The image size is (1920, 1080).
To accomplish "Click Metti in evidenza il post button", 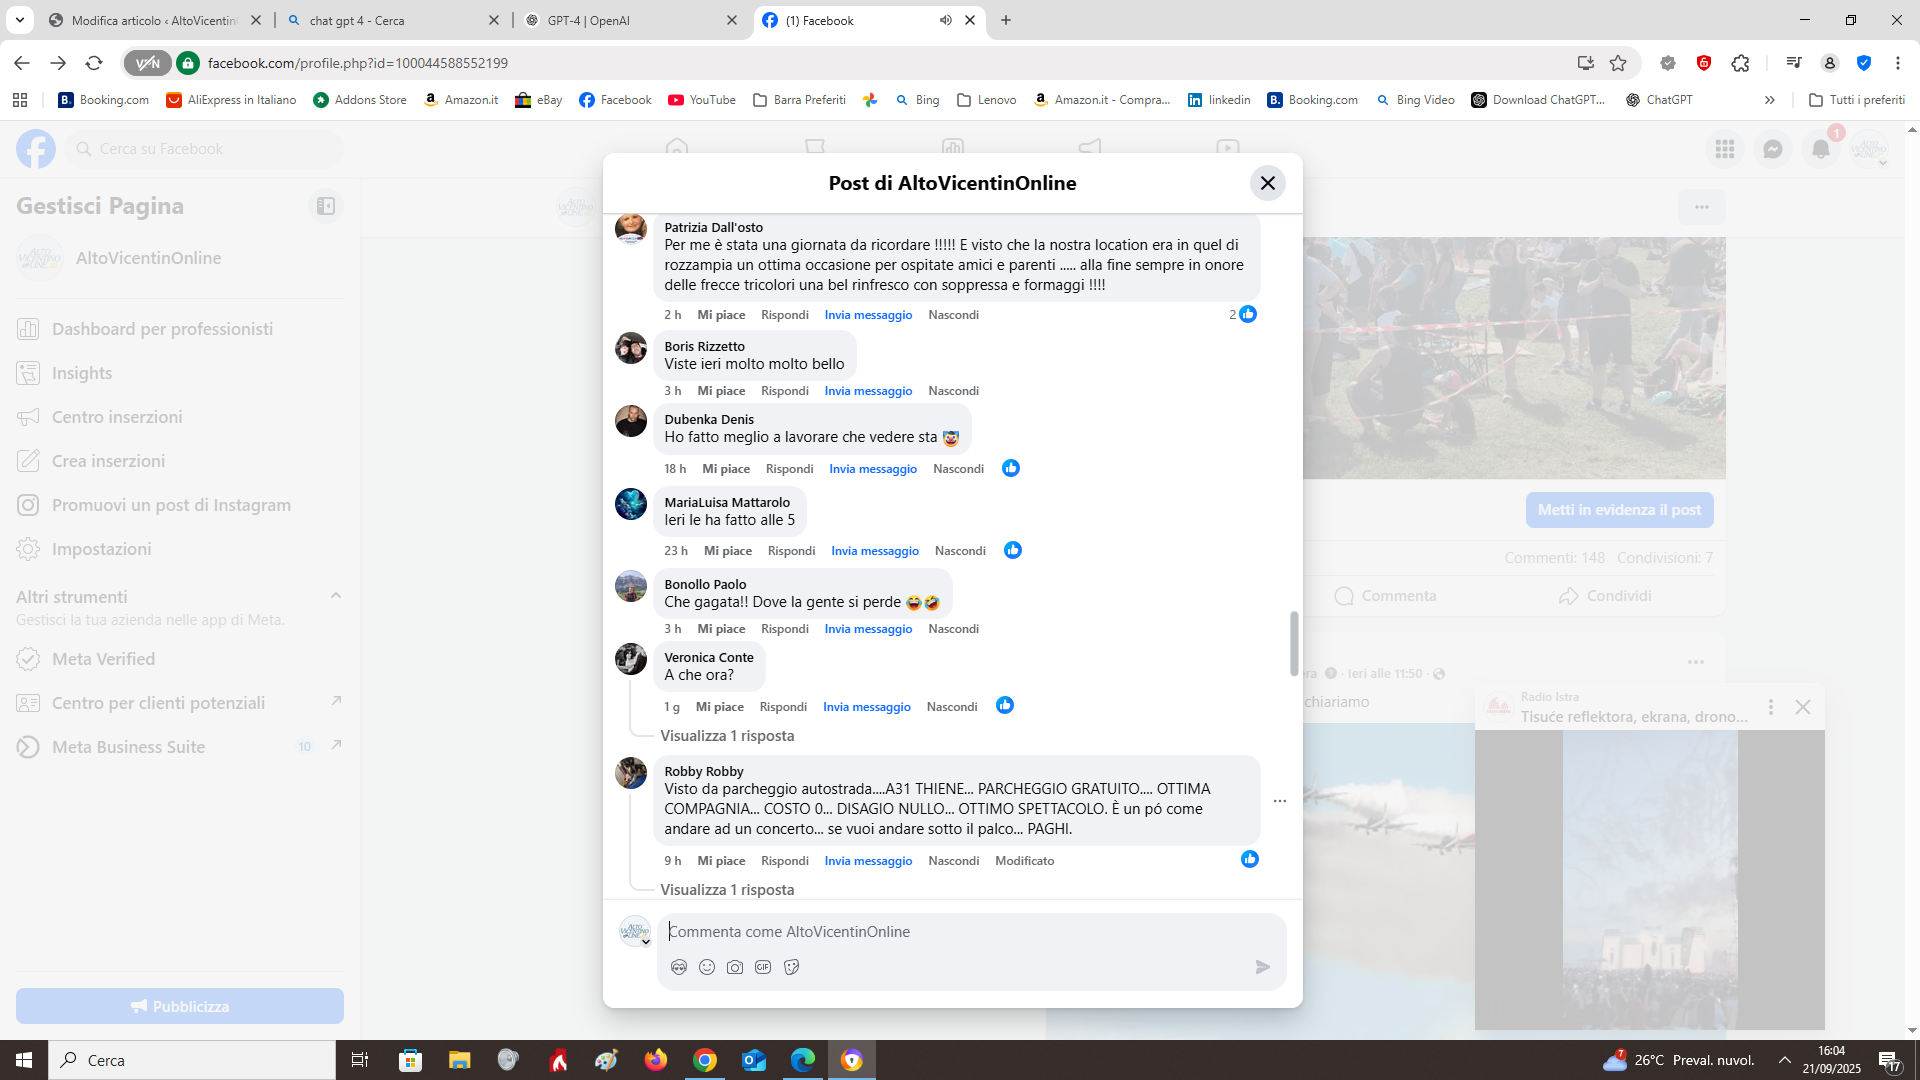I will coord(1619,510).
